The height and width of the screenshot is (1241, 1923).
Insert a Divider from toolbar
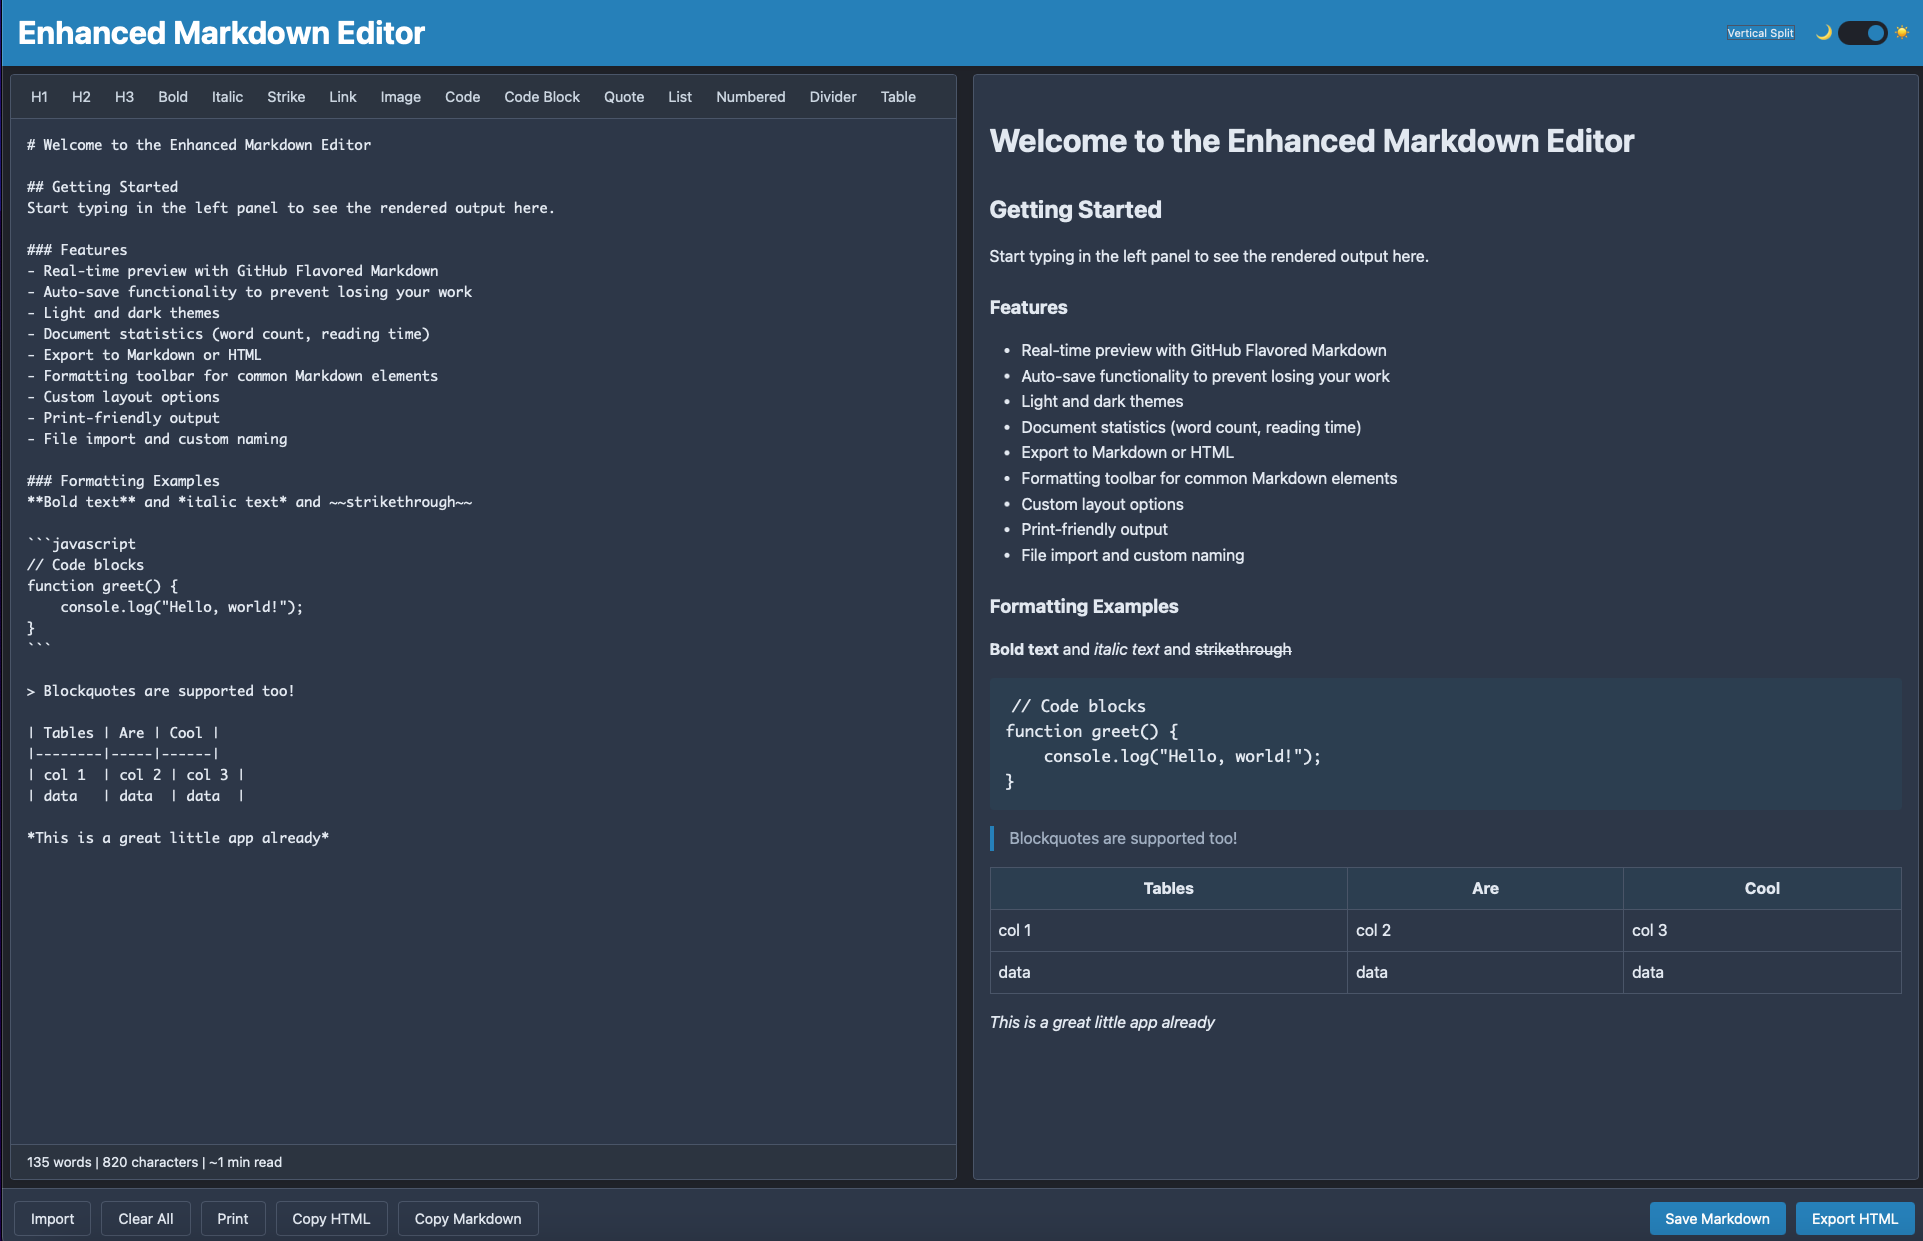point(833,97)
